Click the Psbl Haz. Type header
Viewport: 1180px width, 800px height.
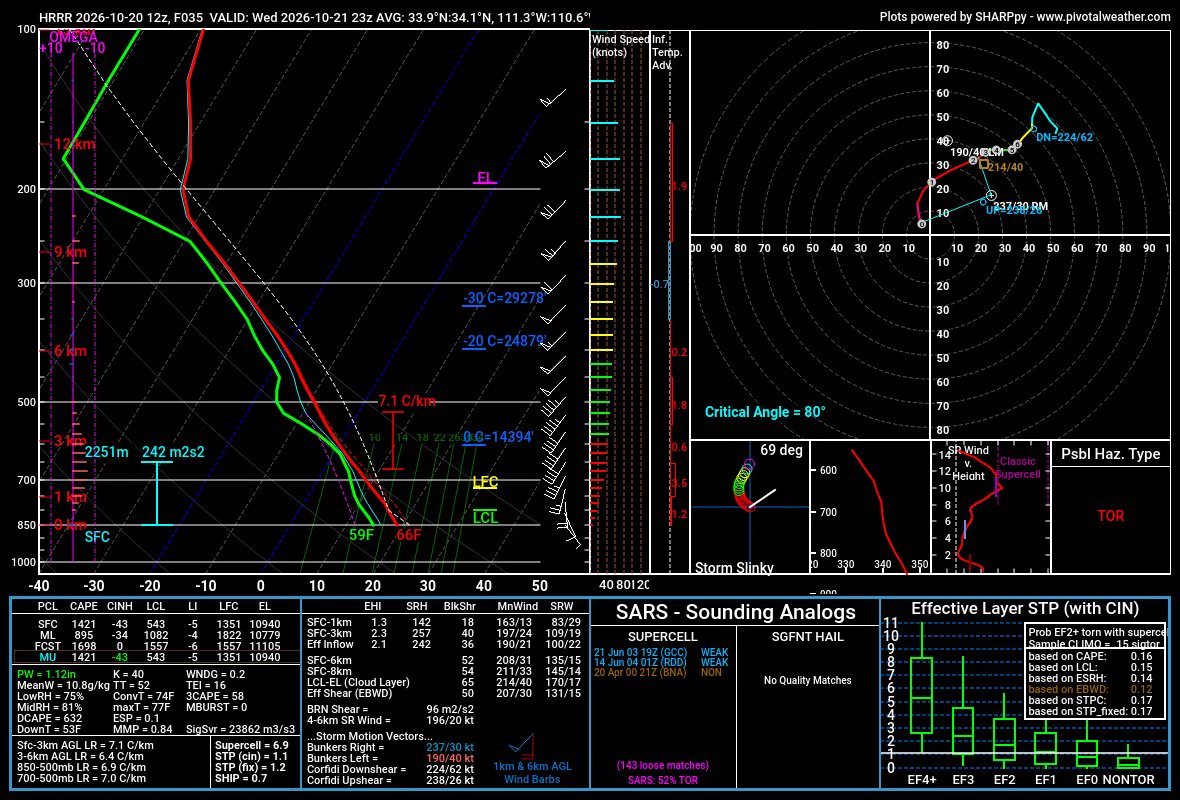coord(1110,454)
